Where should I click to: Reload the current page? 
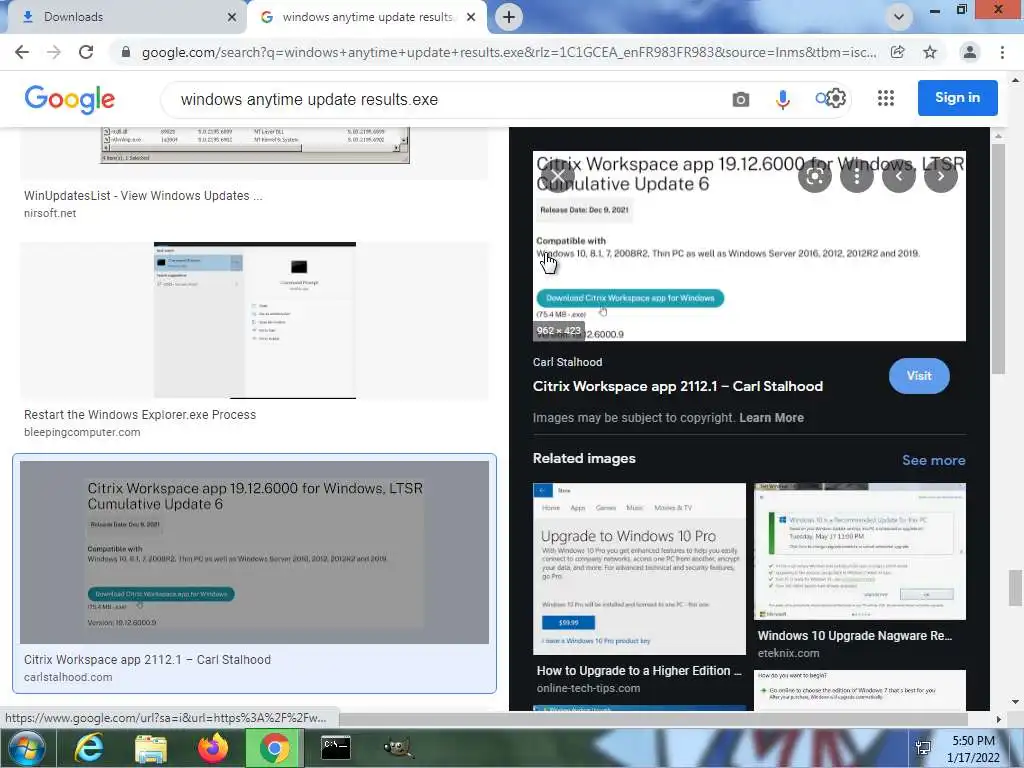tap(86, 52)
